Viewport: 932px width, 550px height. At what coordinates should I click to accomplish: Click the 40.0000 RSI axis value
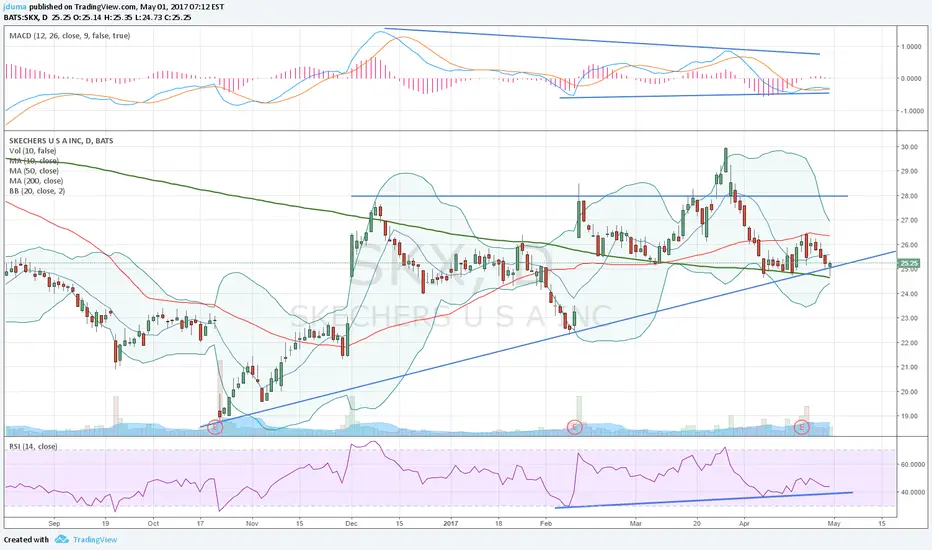coord(912,492)
